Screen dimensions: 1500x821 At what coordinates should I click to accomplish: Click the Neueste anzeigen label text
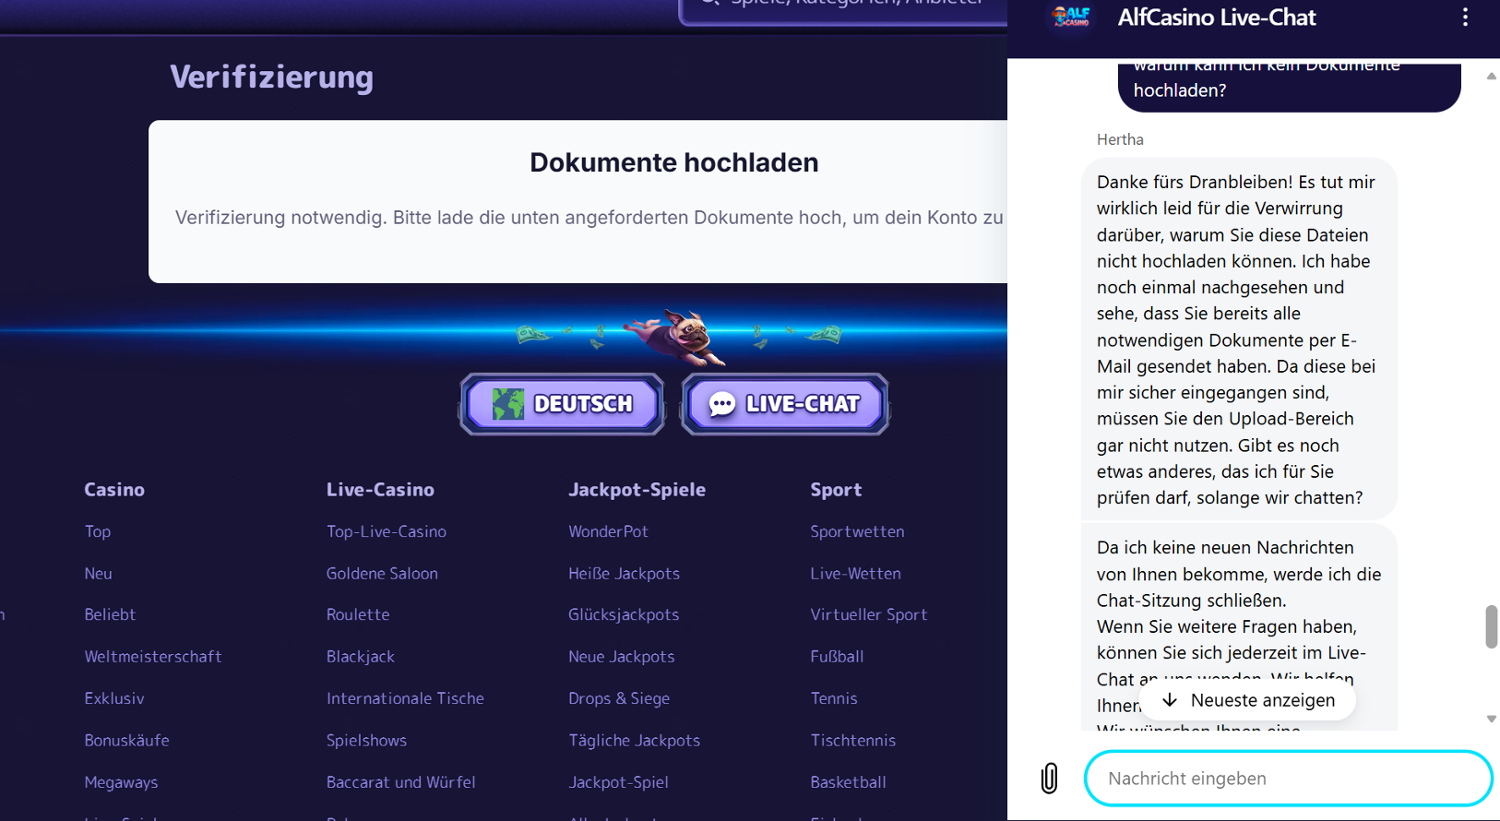(x=1263, y=700)
